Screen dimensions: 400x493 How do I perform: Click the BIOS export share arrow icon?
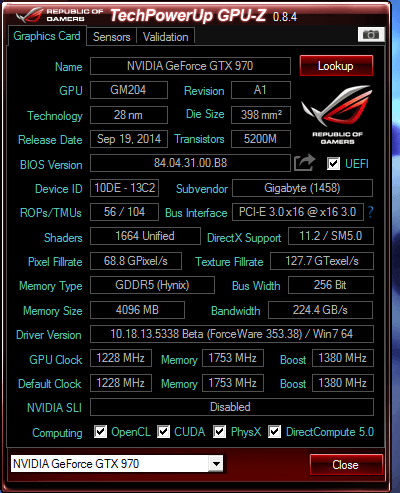point(304,163)
